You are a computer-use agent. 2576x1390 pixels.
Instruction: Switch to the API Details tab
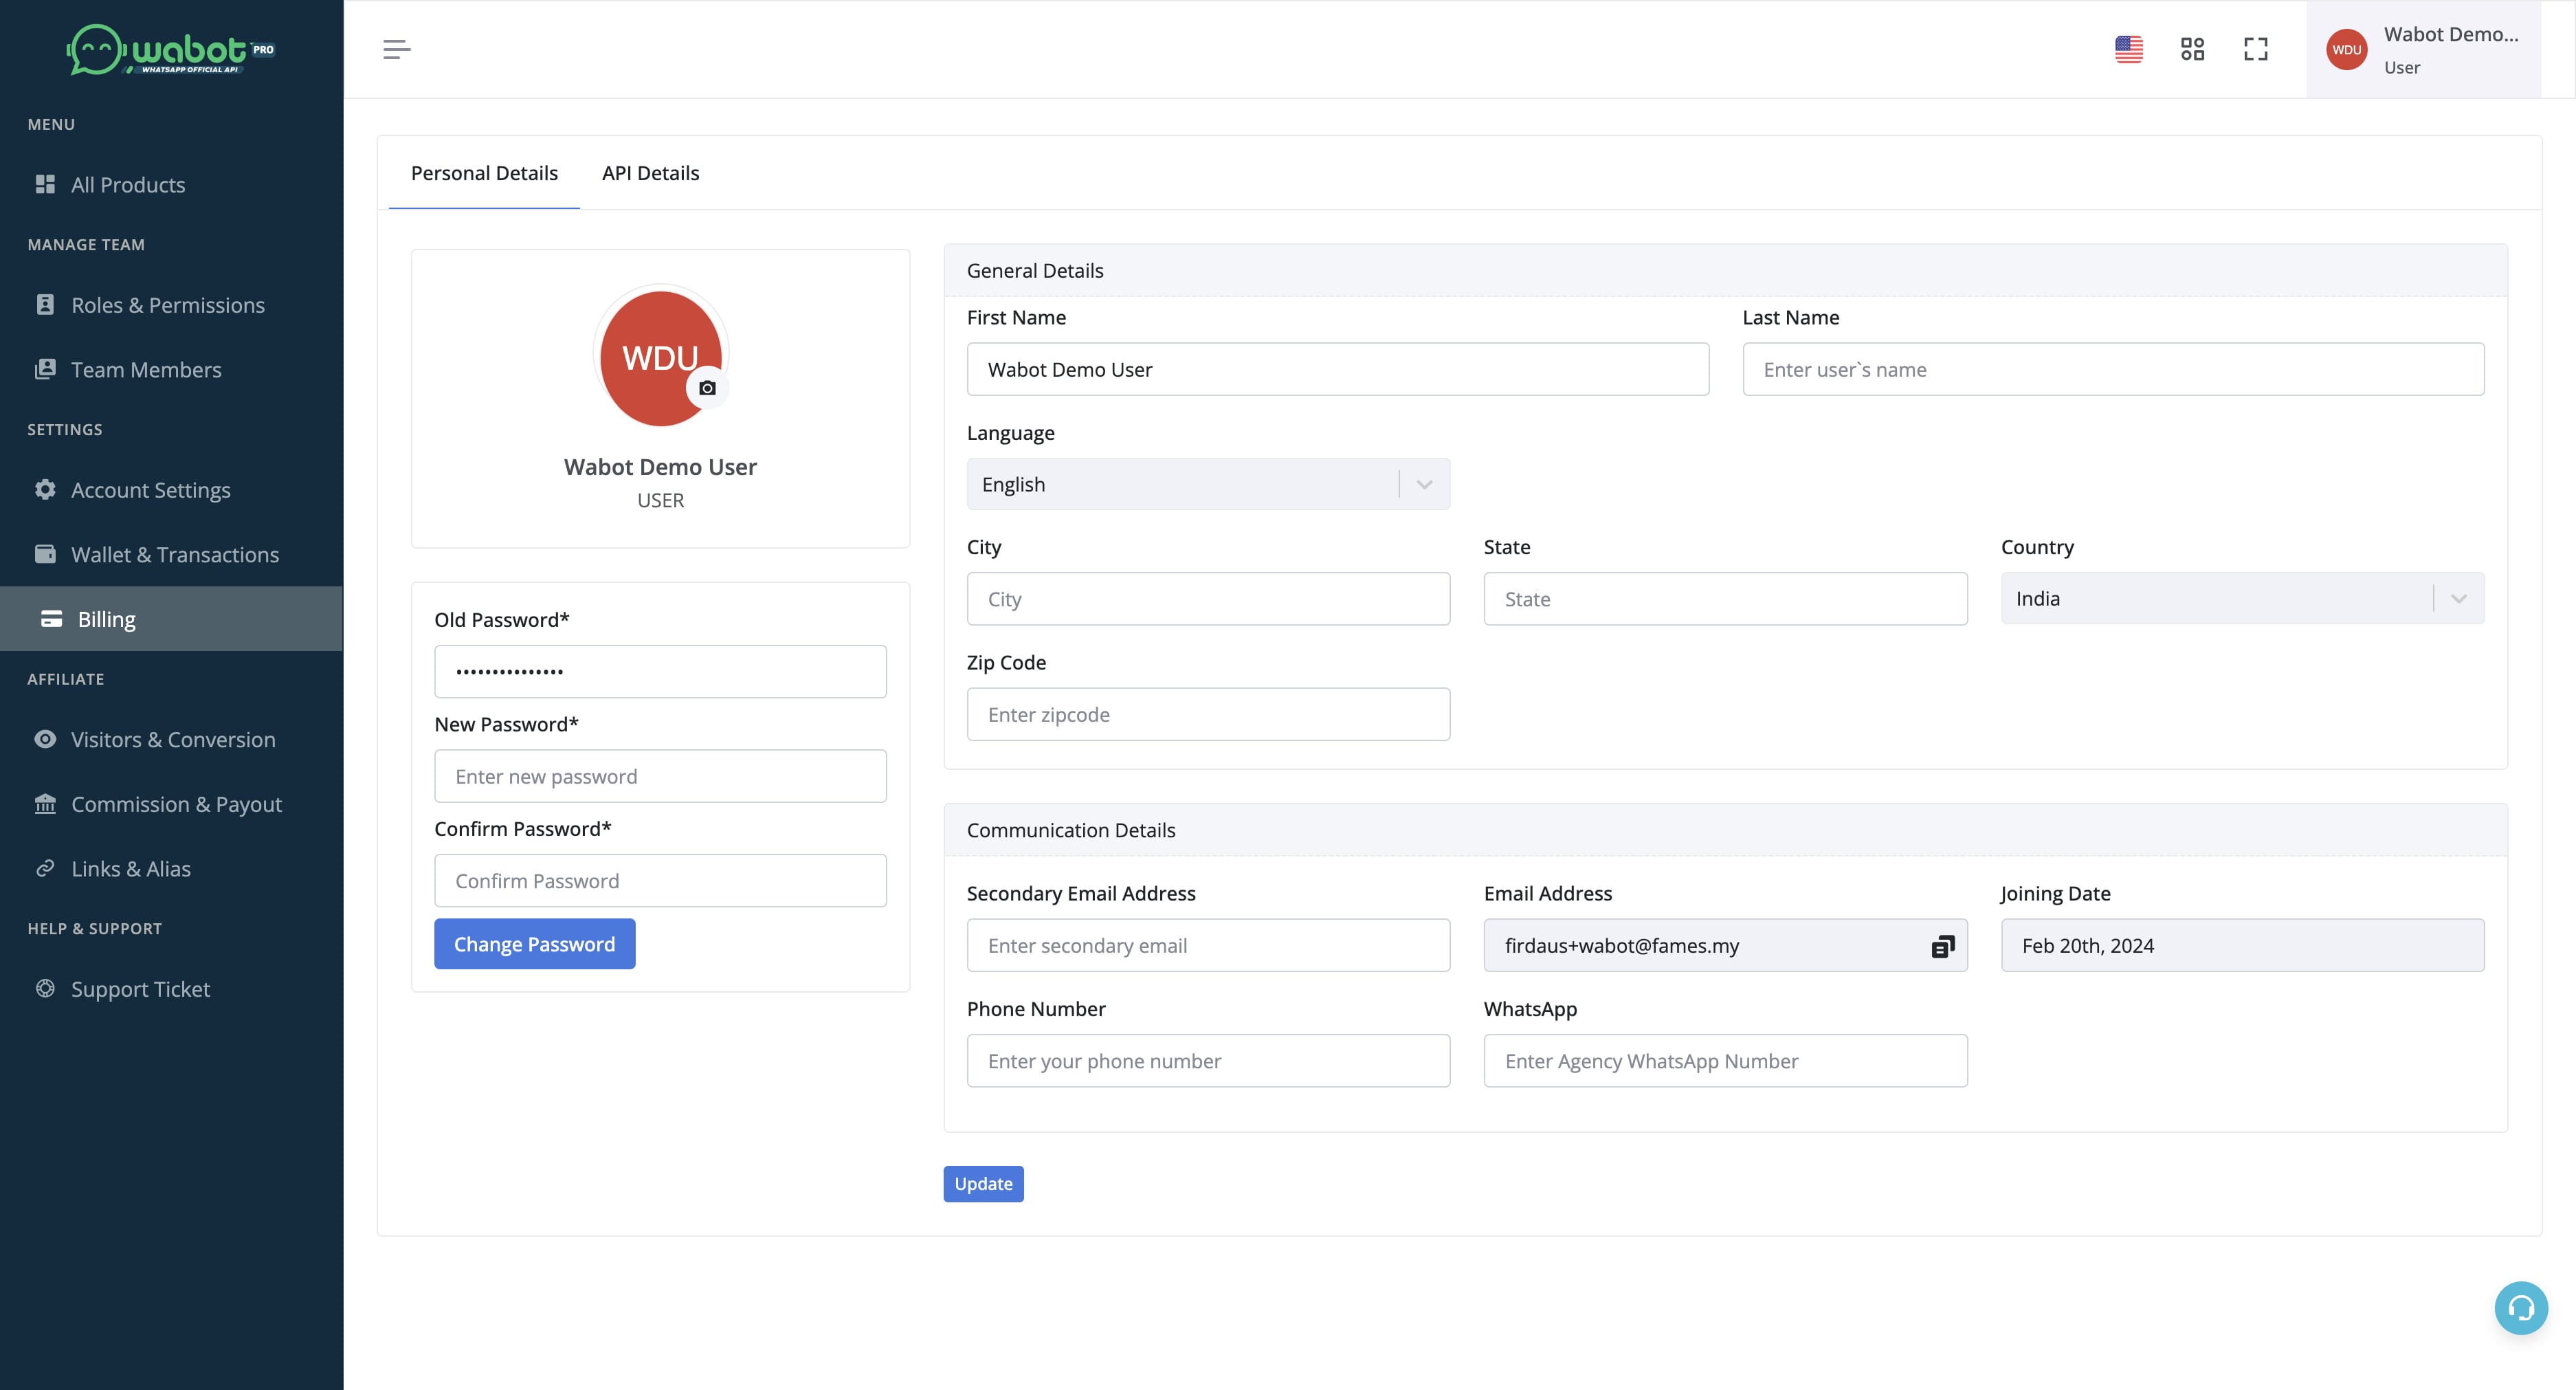pos(650,173)
